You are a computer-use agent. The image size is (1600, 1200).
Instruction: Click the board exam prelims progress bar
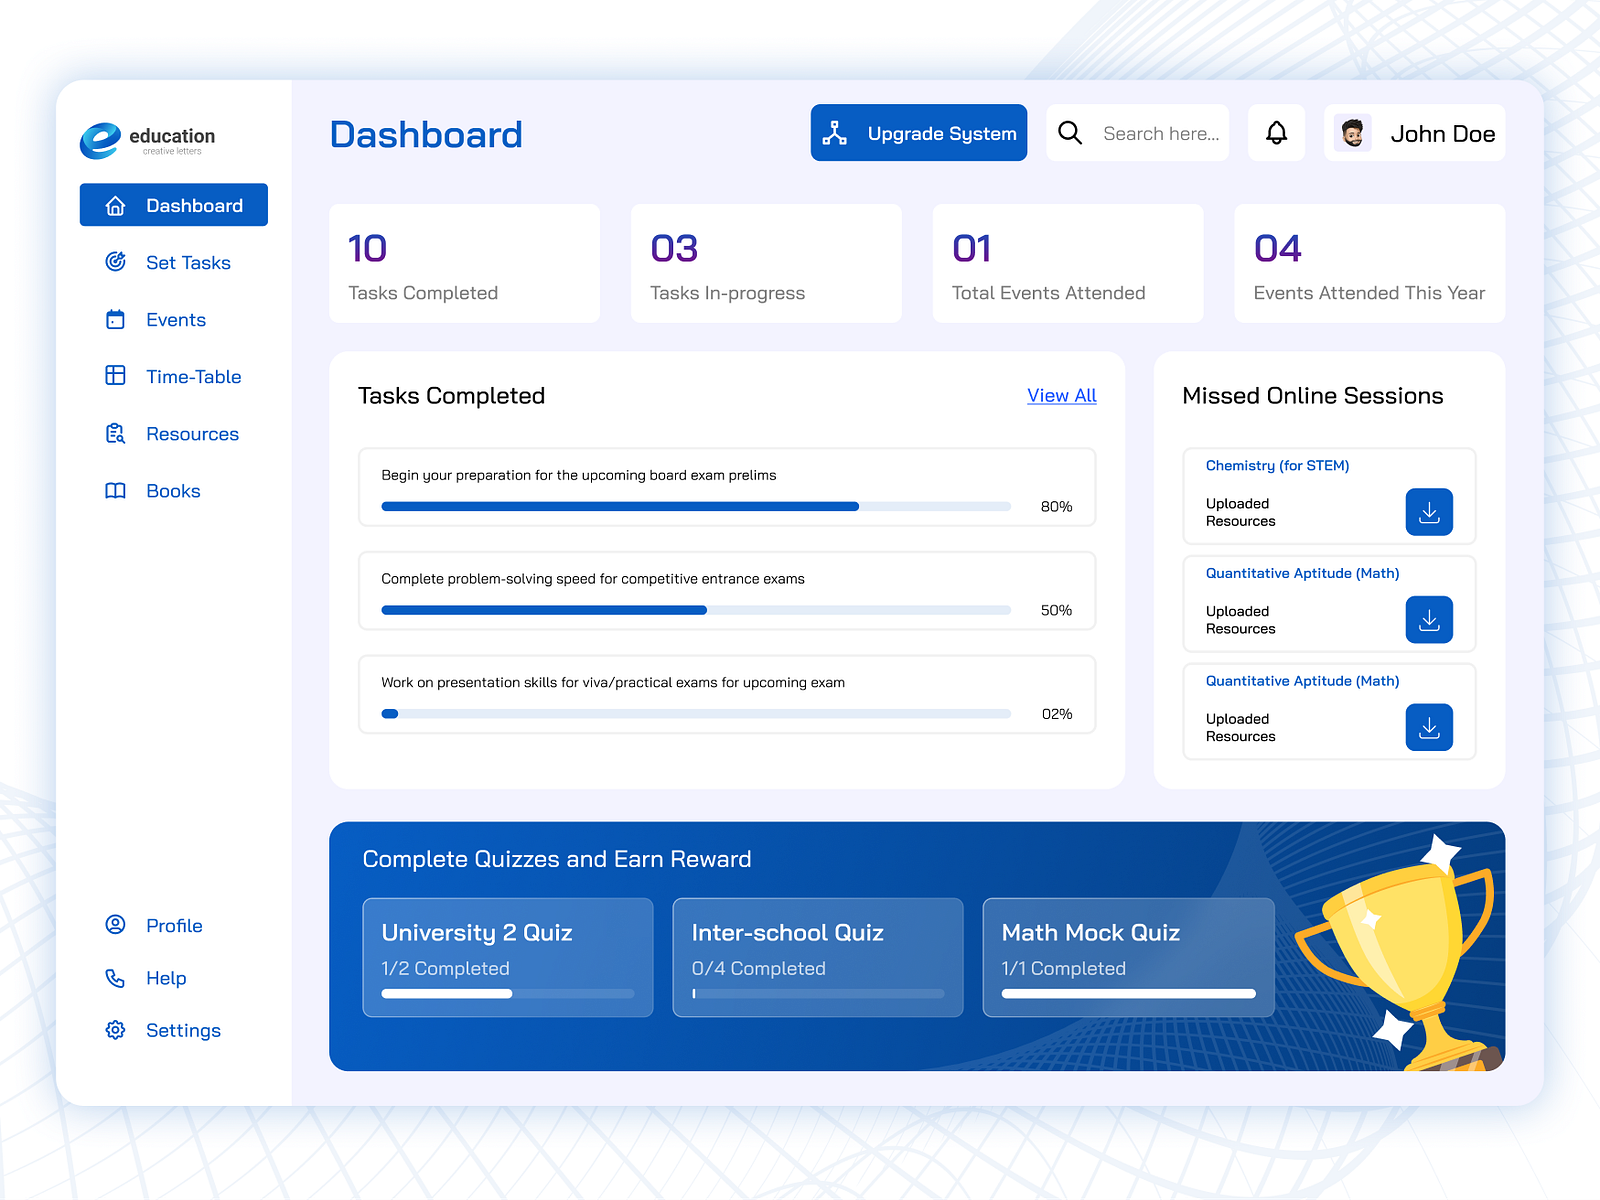(x=695, y=506)
